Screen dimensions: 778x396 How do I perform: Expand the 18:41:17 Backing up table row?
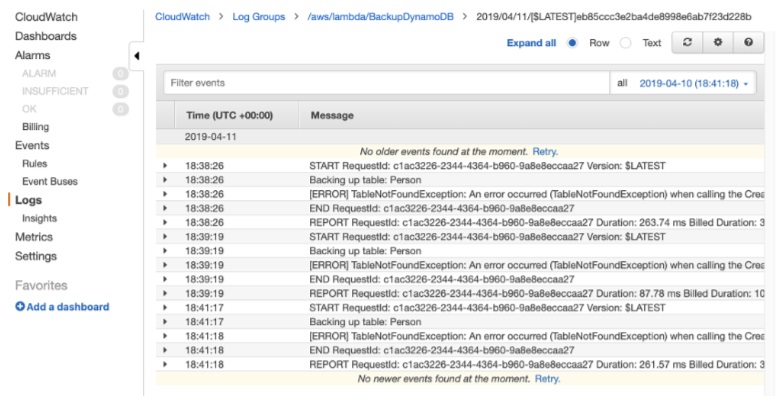(165, 322)
